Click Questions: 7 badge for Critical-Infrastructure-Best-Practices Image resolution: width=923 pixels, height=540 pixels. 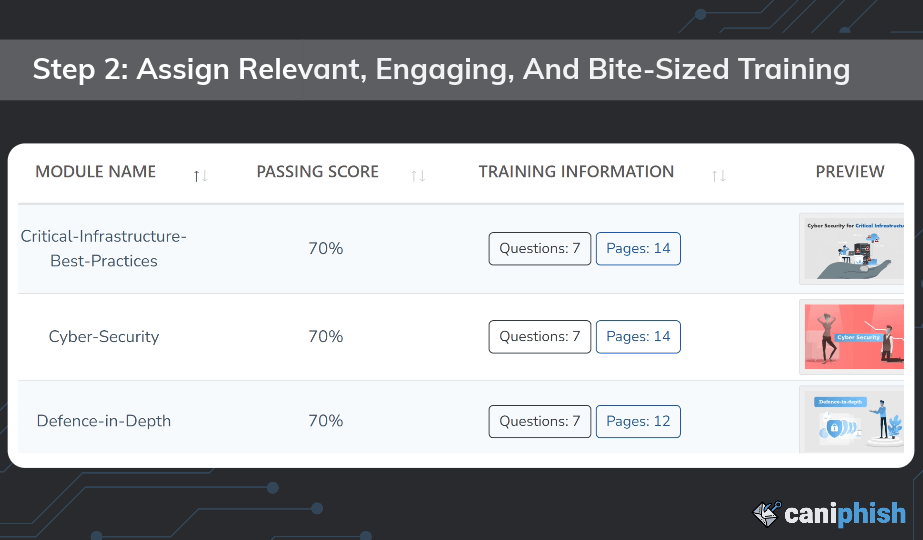coord(540,249)
